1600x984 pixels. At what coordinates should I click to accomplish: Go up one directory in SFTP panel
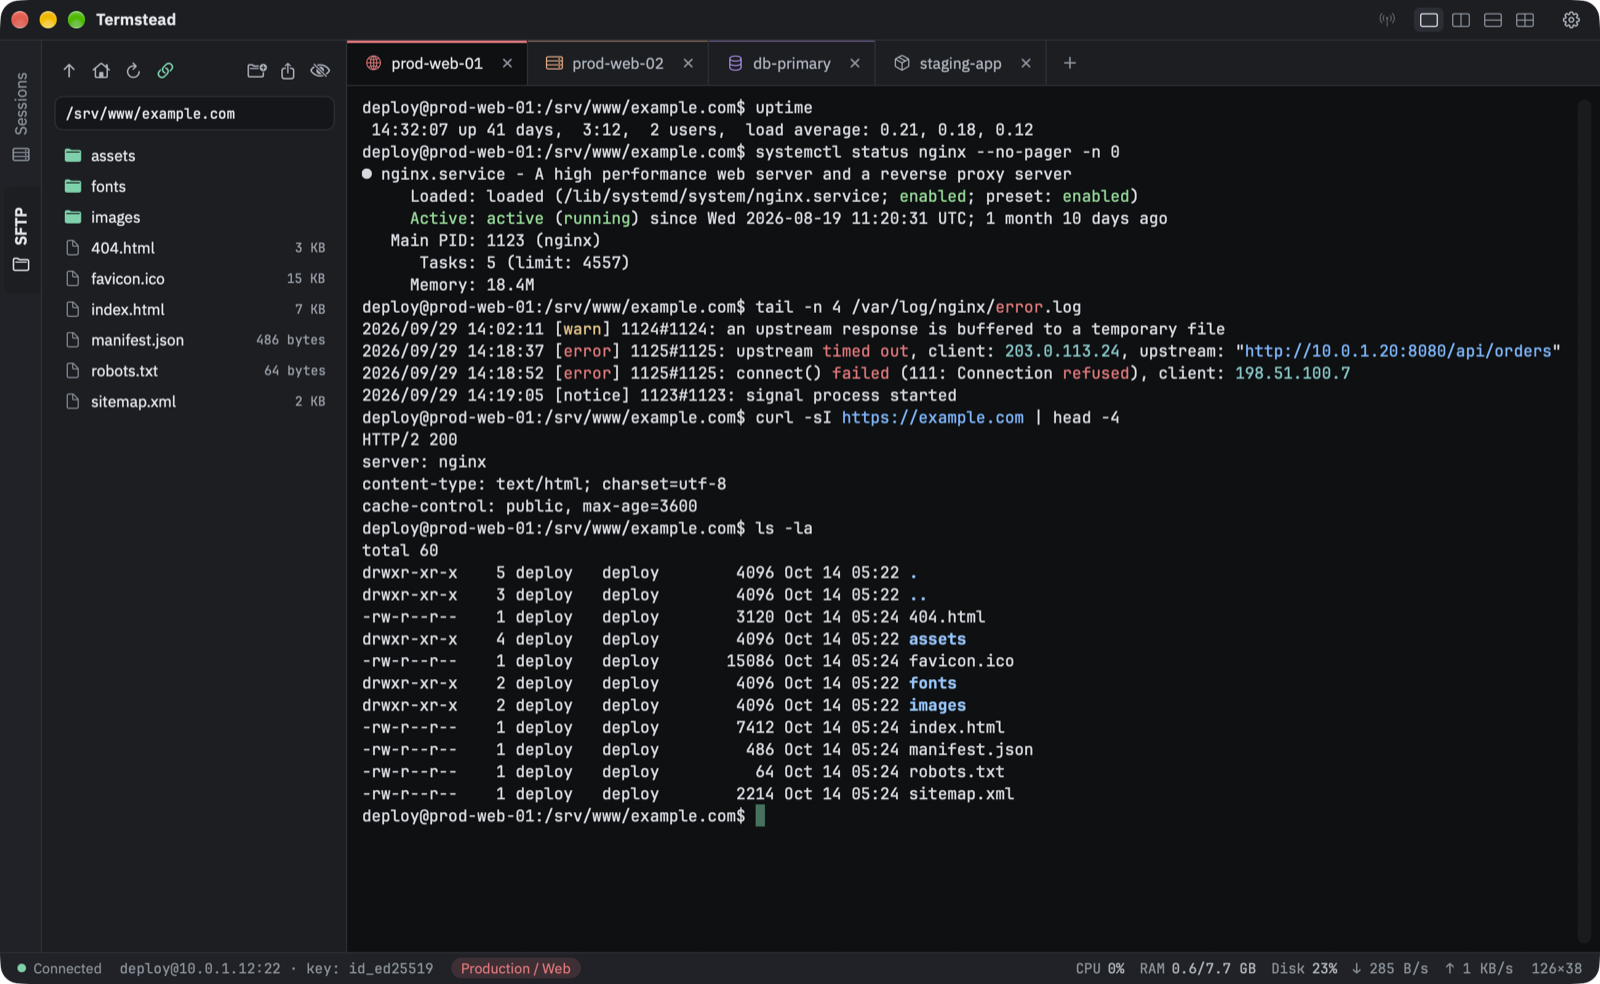click(x=69, y=71)
